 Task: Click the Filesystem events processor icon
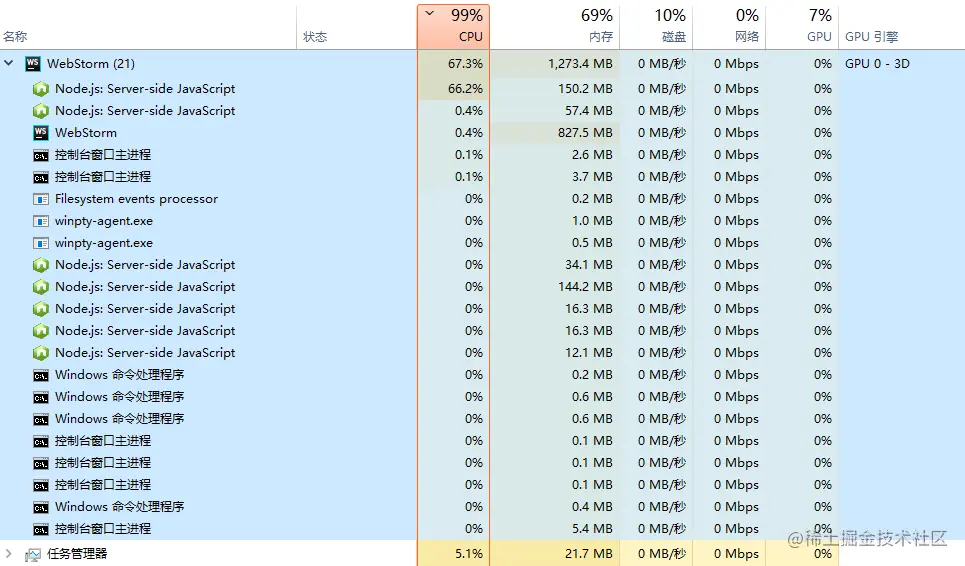click(x=41, y=199)
